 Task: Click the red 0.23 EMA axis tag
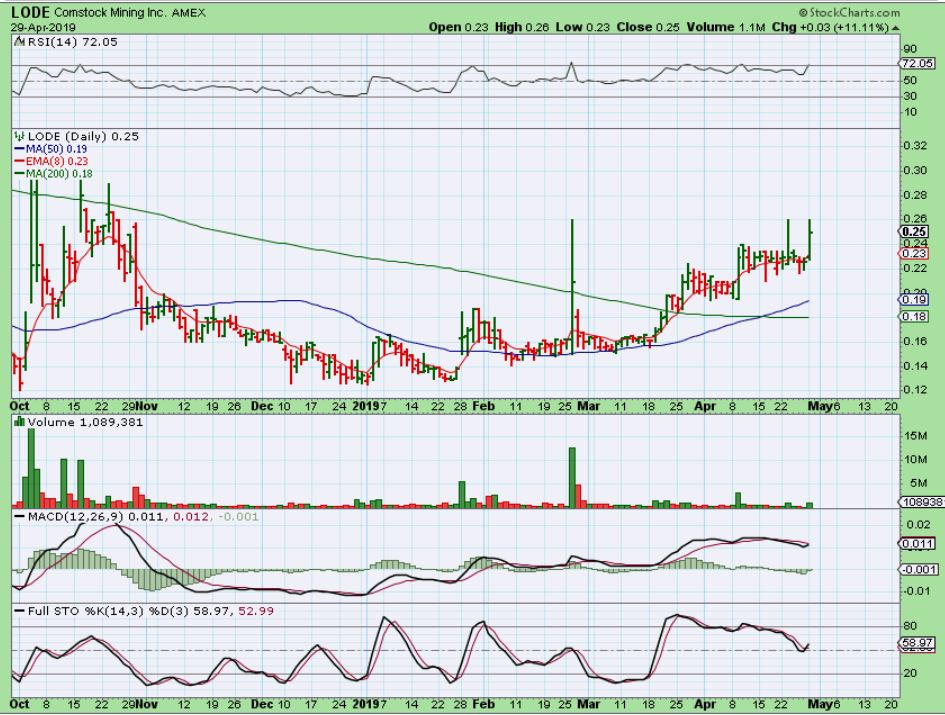tap(916, 254)
